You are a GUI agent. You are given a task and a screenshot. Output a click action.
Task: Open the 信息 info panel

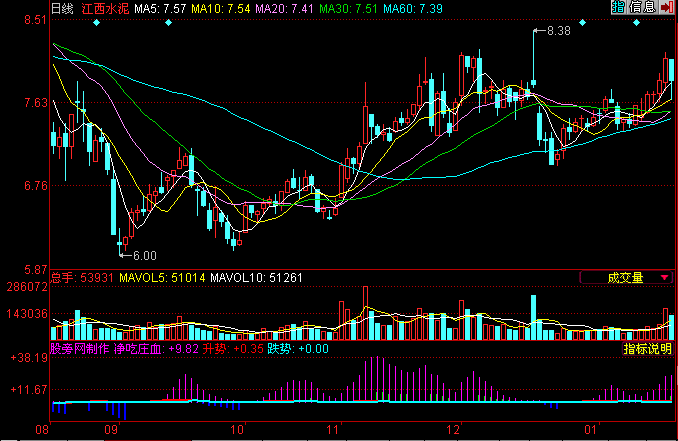point(642,8)
